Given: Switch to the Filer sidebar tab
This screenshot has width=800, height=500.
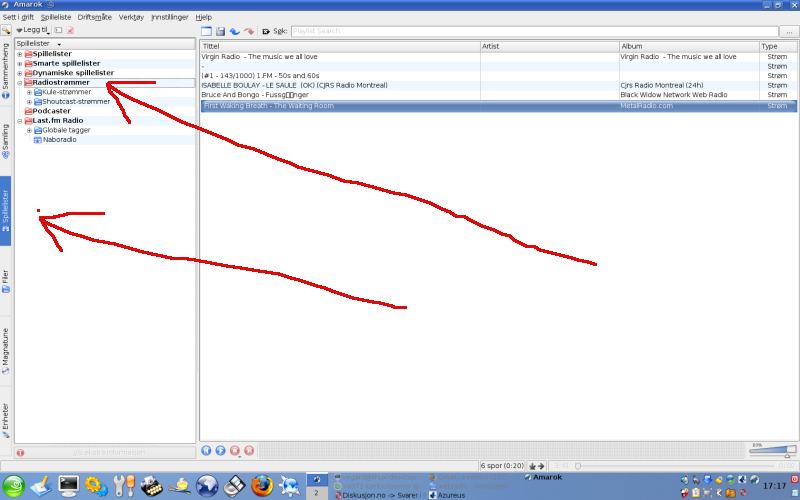Looking at the screenshot, I should [x=6, y=281].
